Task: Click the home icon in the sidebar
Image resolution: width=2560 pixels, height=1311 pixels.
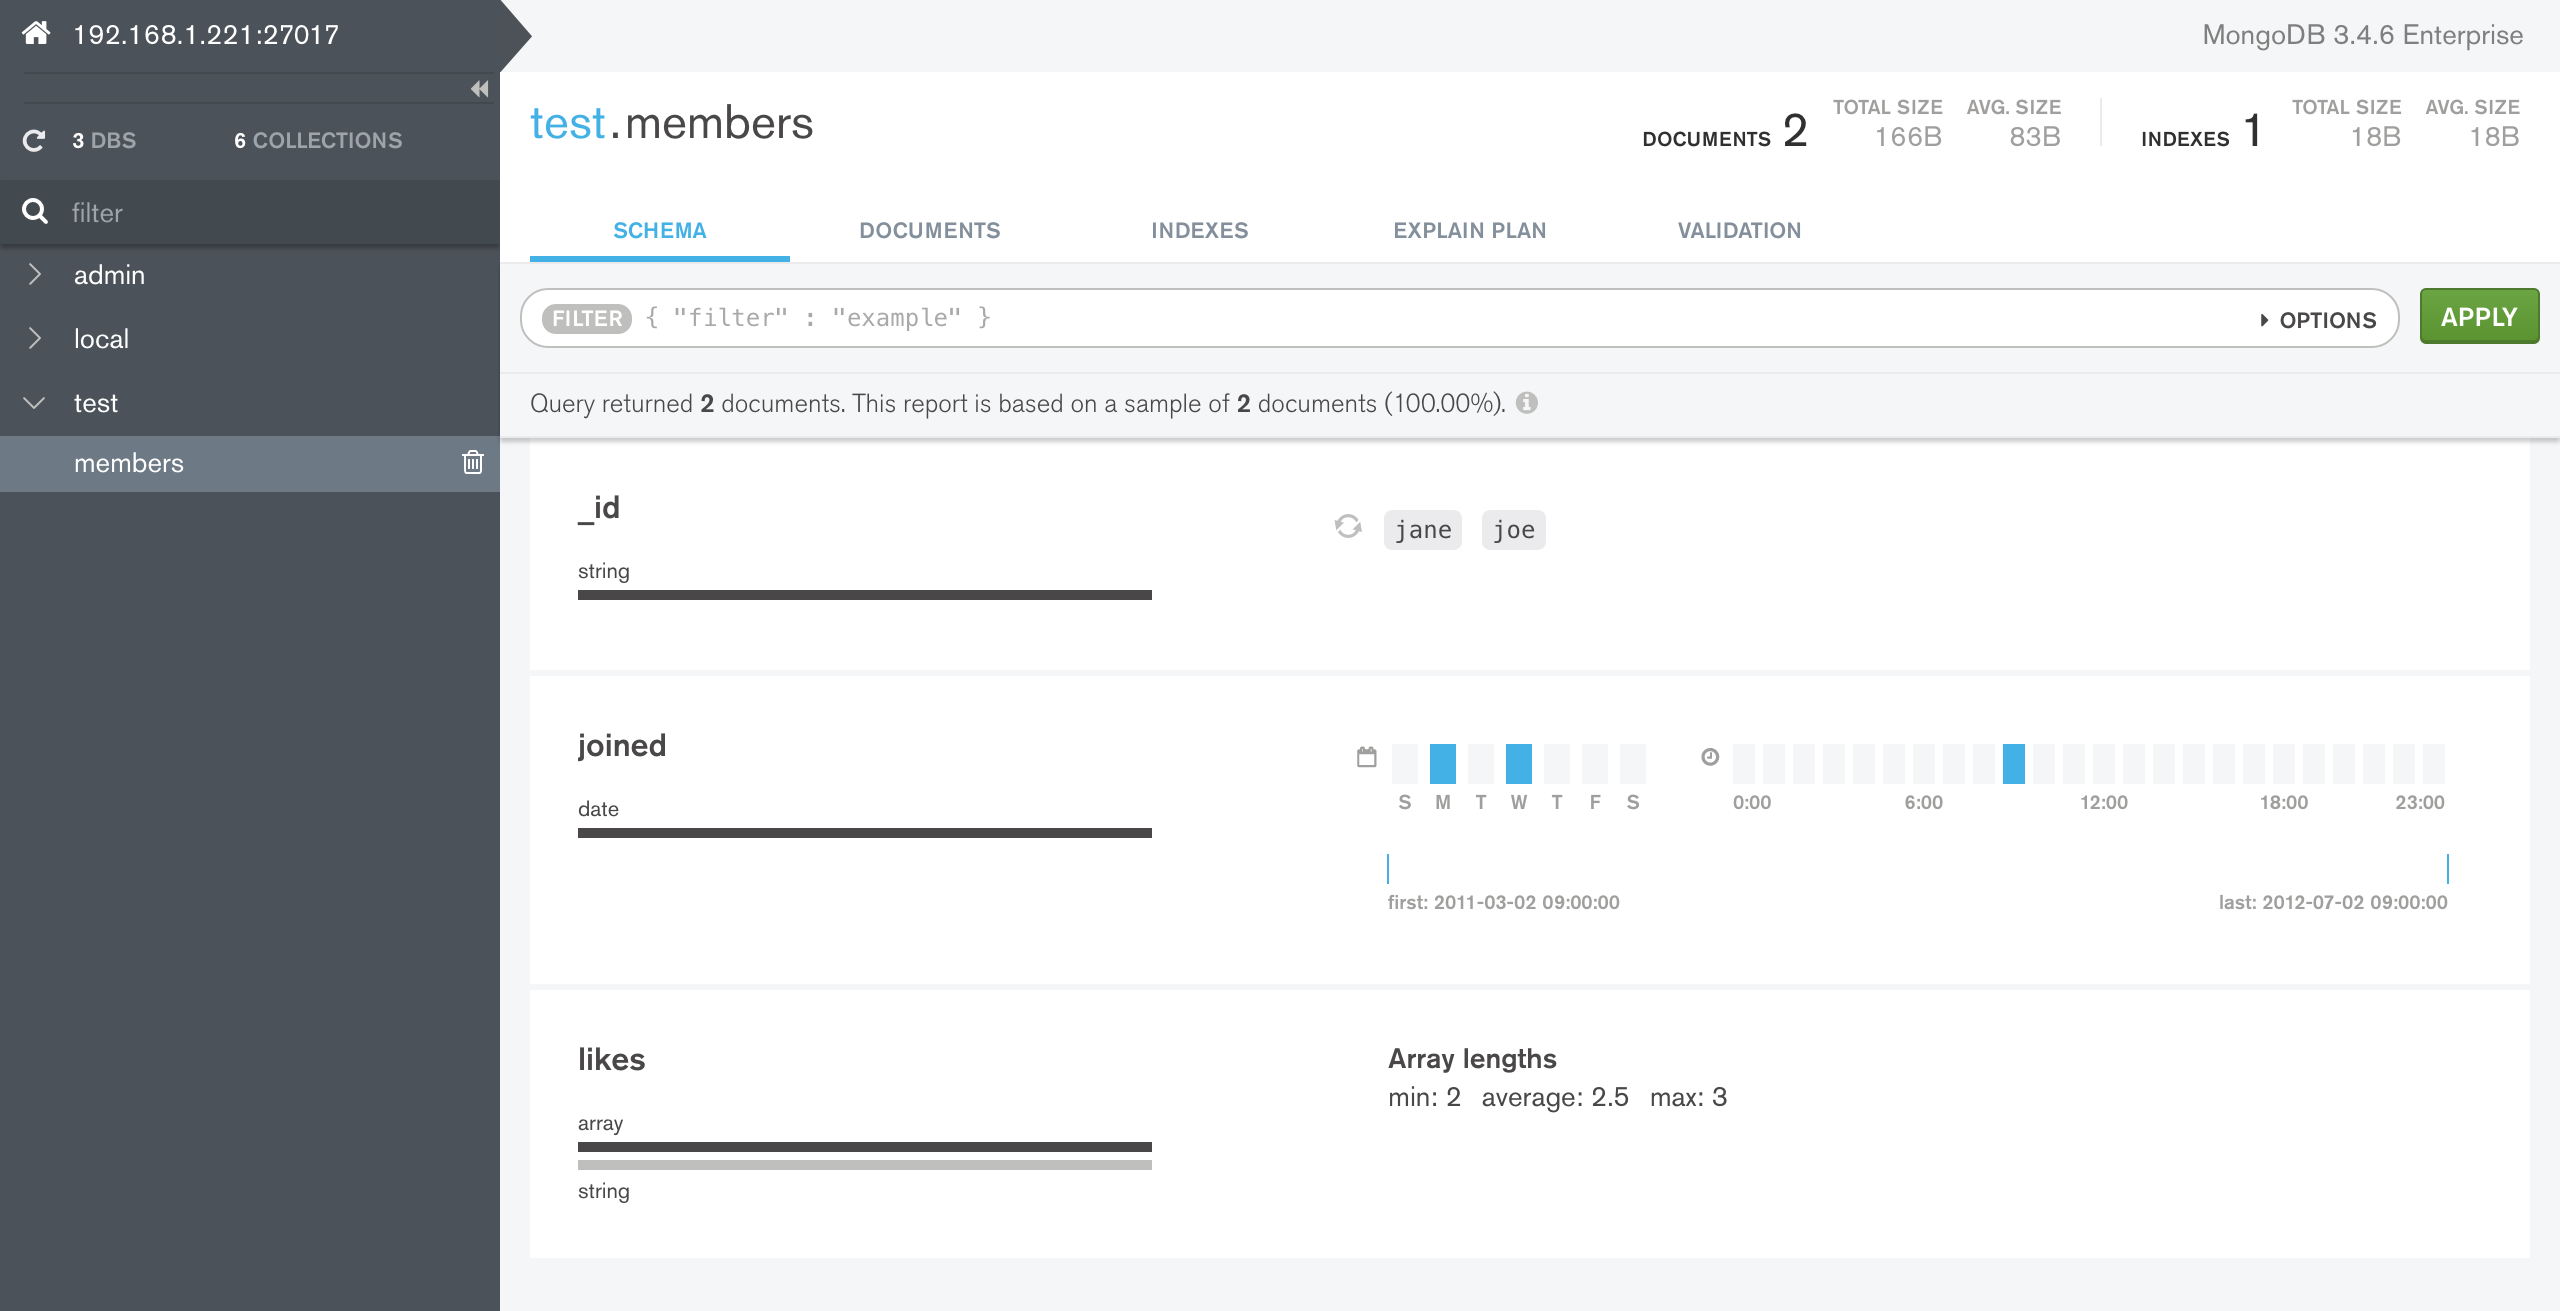Action: 37,33
